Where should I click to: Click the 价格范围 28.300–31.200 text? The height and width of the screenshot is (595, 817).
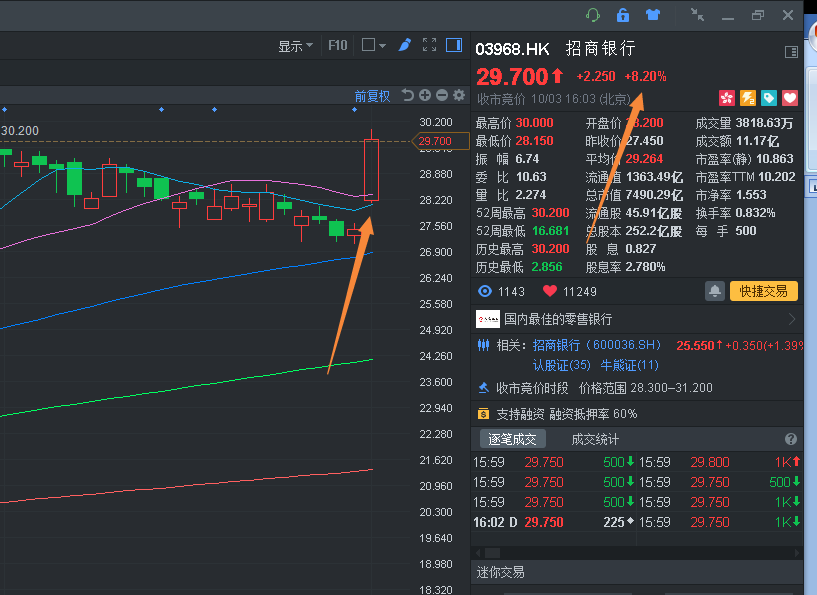646,388
